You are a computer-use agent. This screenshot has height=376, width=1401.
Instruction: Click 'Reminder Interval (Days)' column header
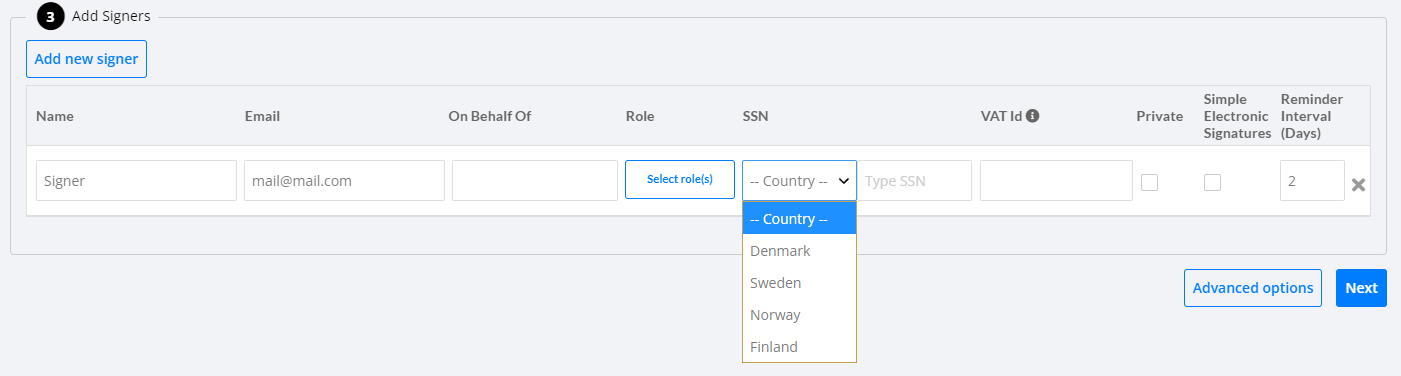click(1312, 116)
